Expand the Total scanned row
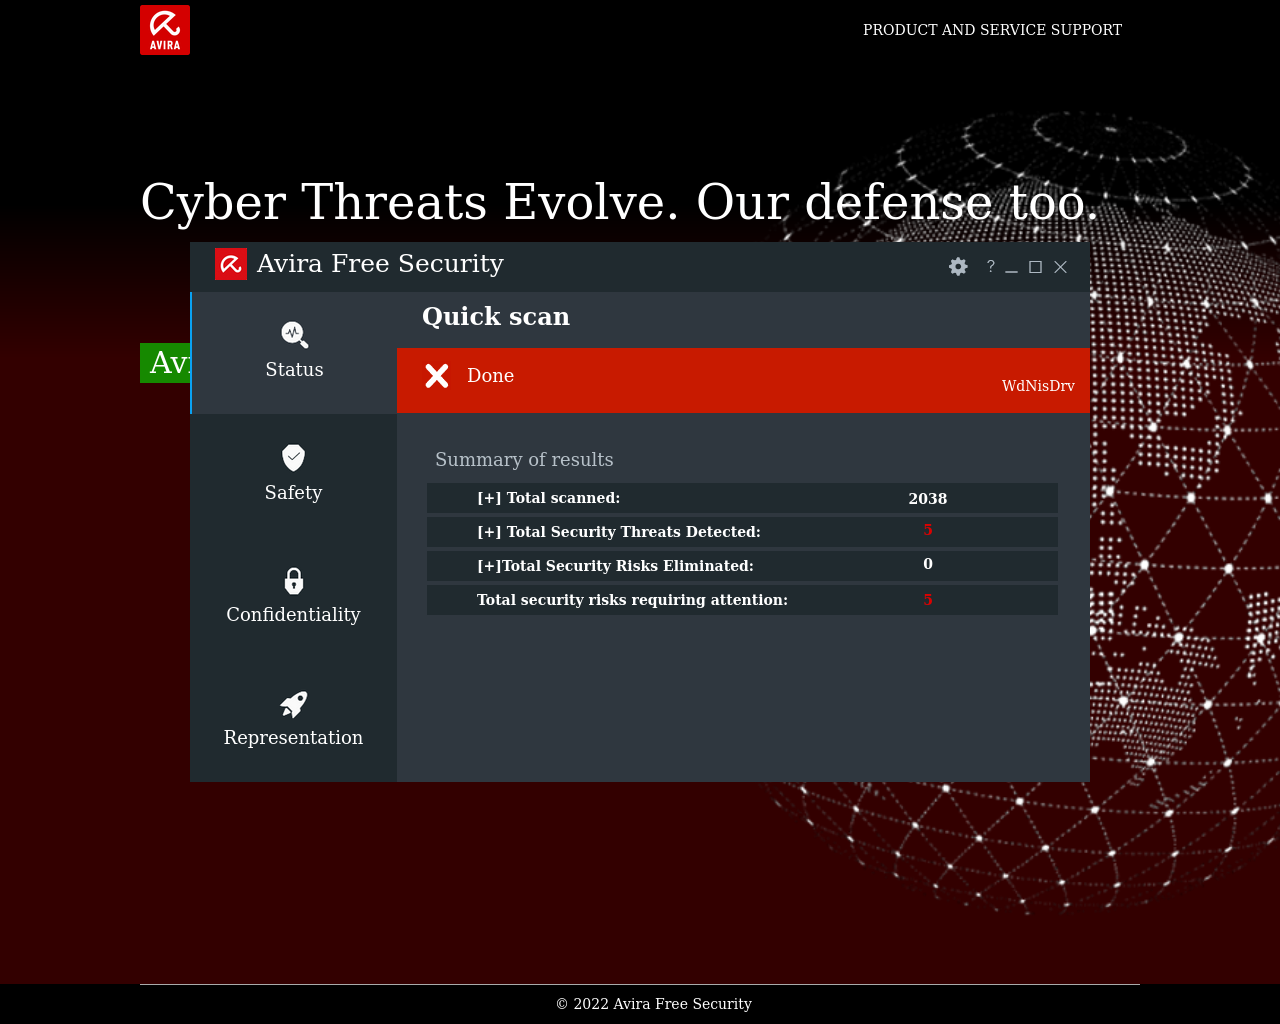 pyautogui.click(x=742, y=498)
